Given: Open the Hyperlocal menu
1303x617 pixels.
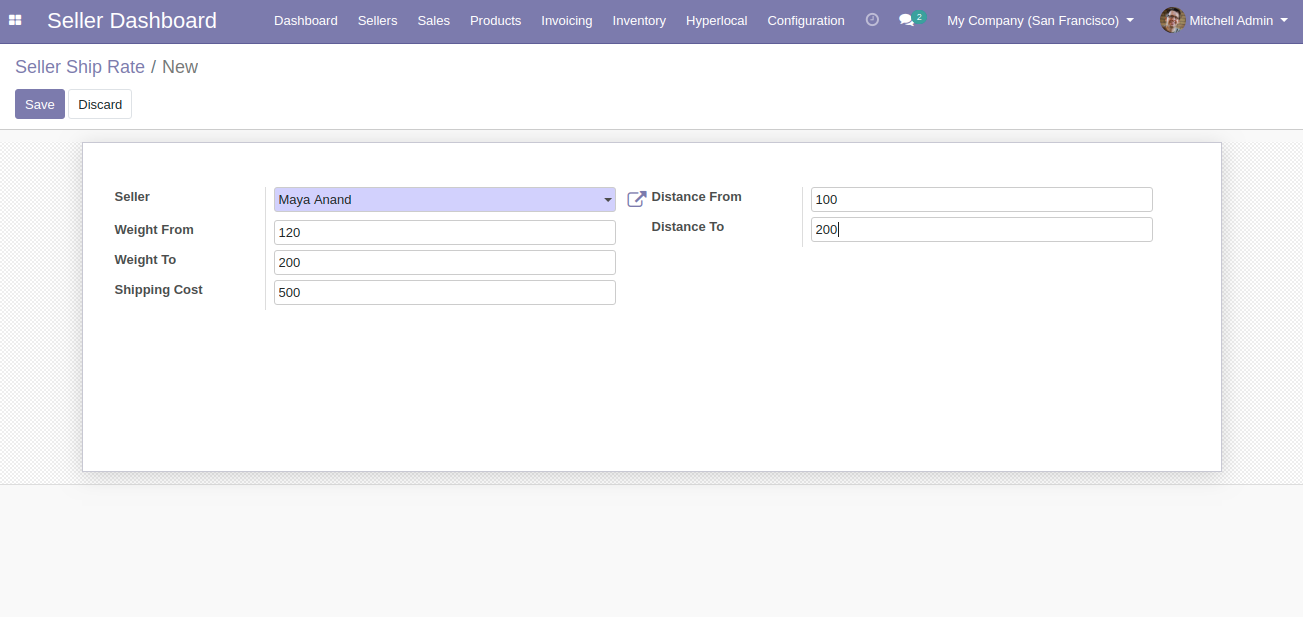Looking at the screenshot, I should point(716,20).
